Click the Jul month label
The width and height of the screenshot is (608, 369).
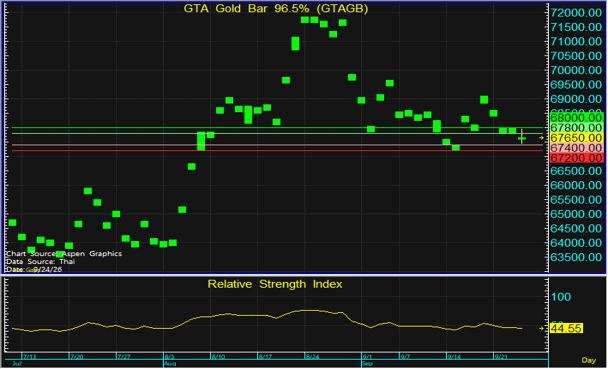(x=17, y=364)
